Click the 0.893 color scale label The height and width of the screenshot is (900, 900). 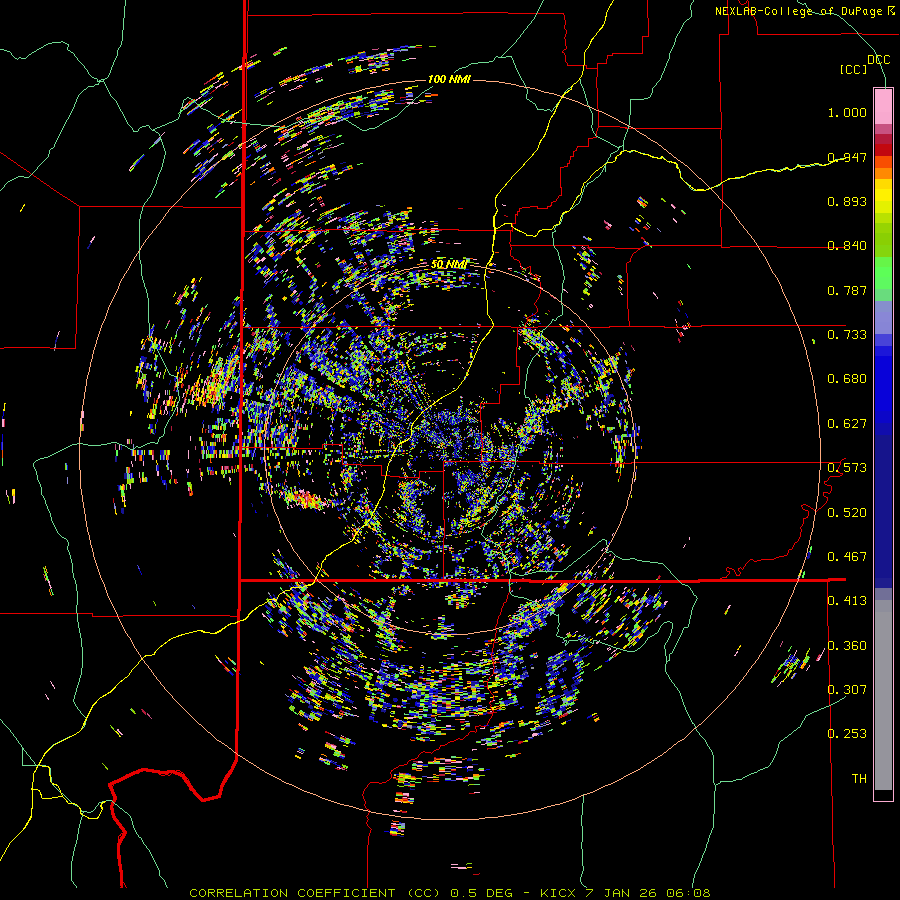(x=847, y=201)
